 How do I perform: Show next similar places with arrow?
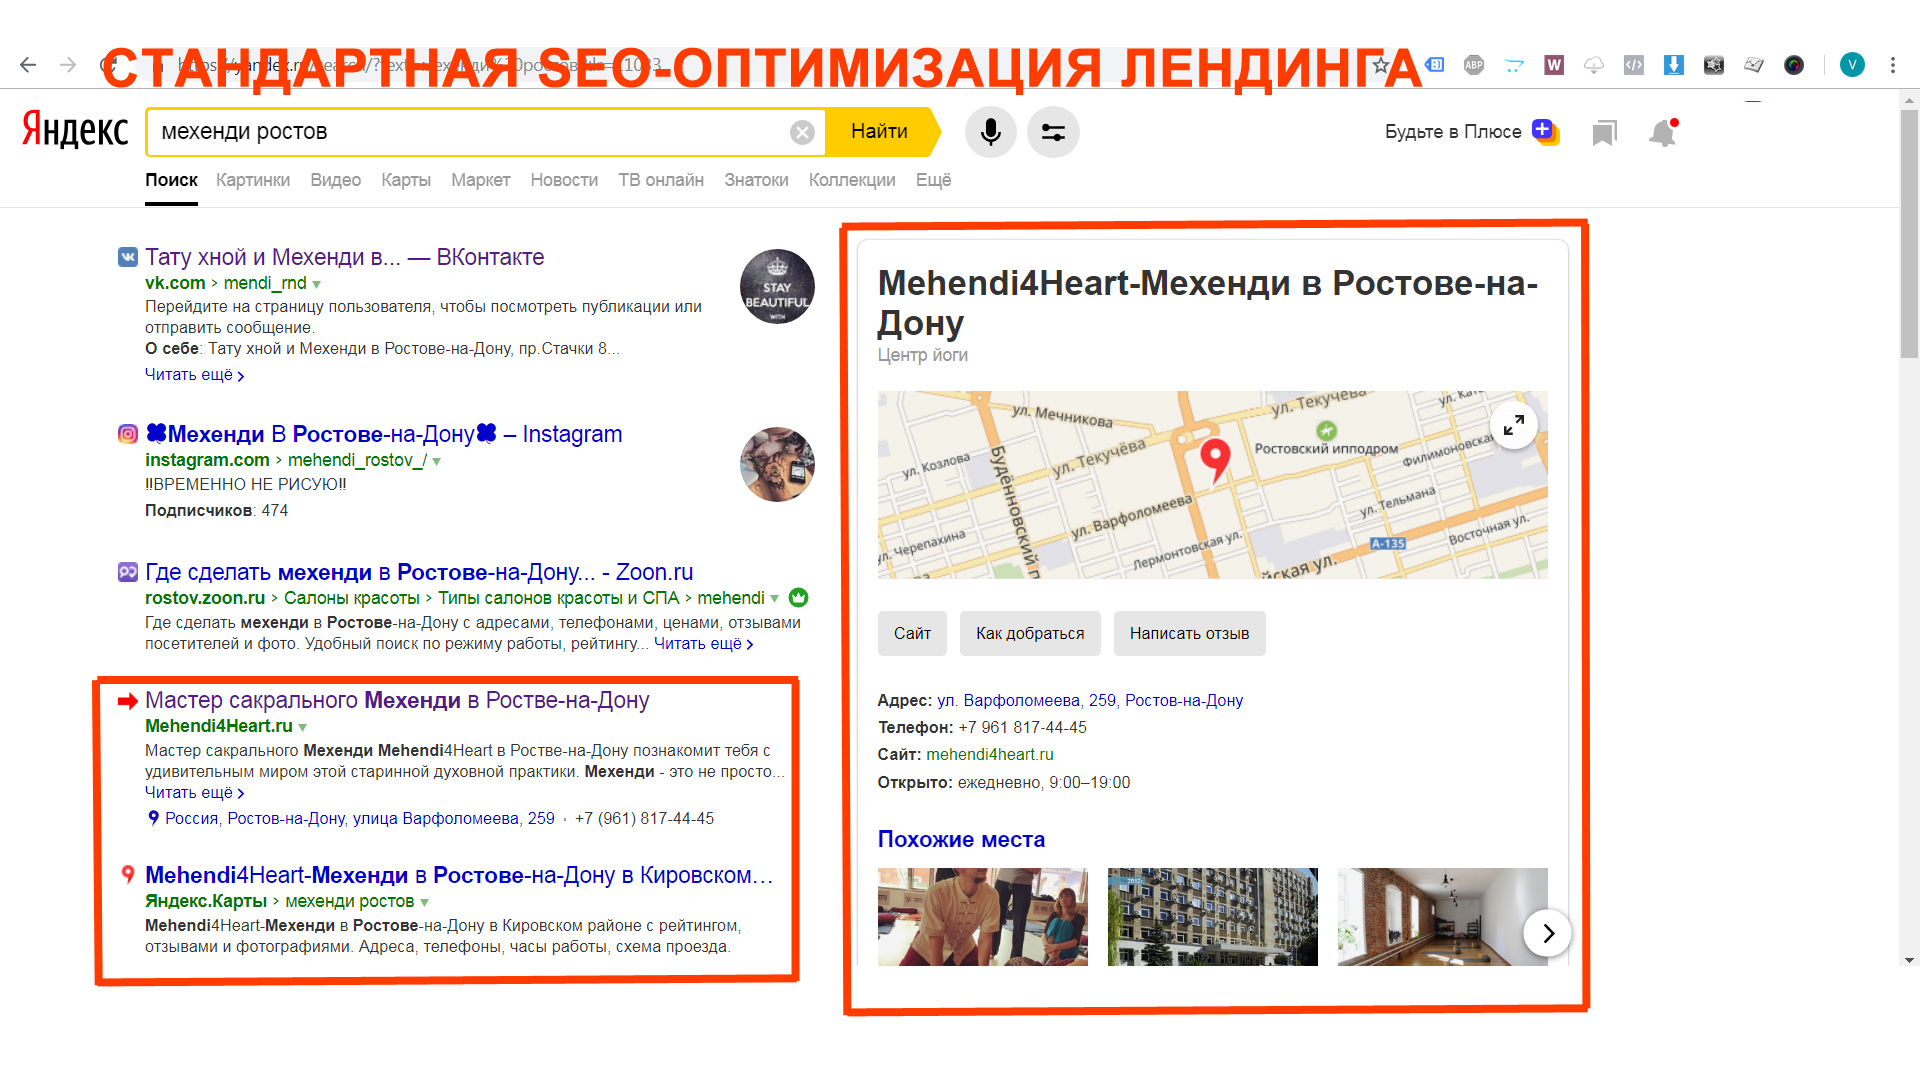[1548, 933]
